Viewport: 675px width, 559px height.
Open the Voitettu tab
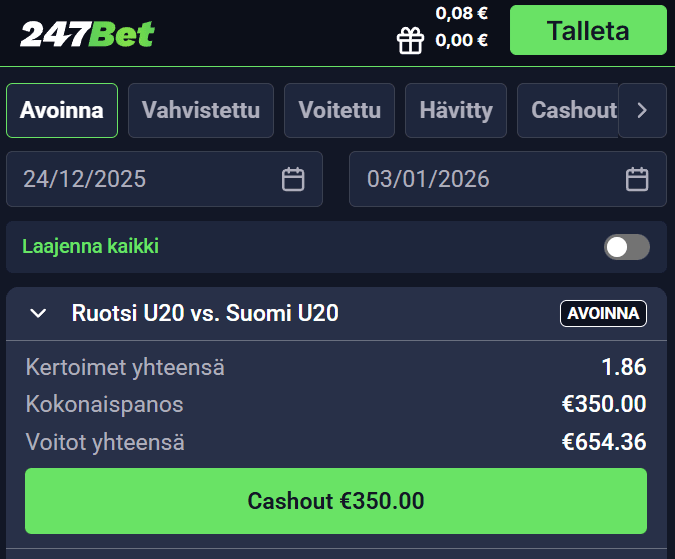339,110
